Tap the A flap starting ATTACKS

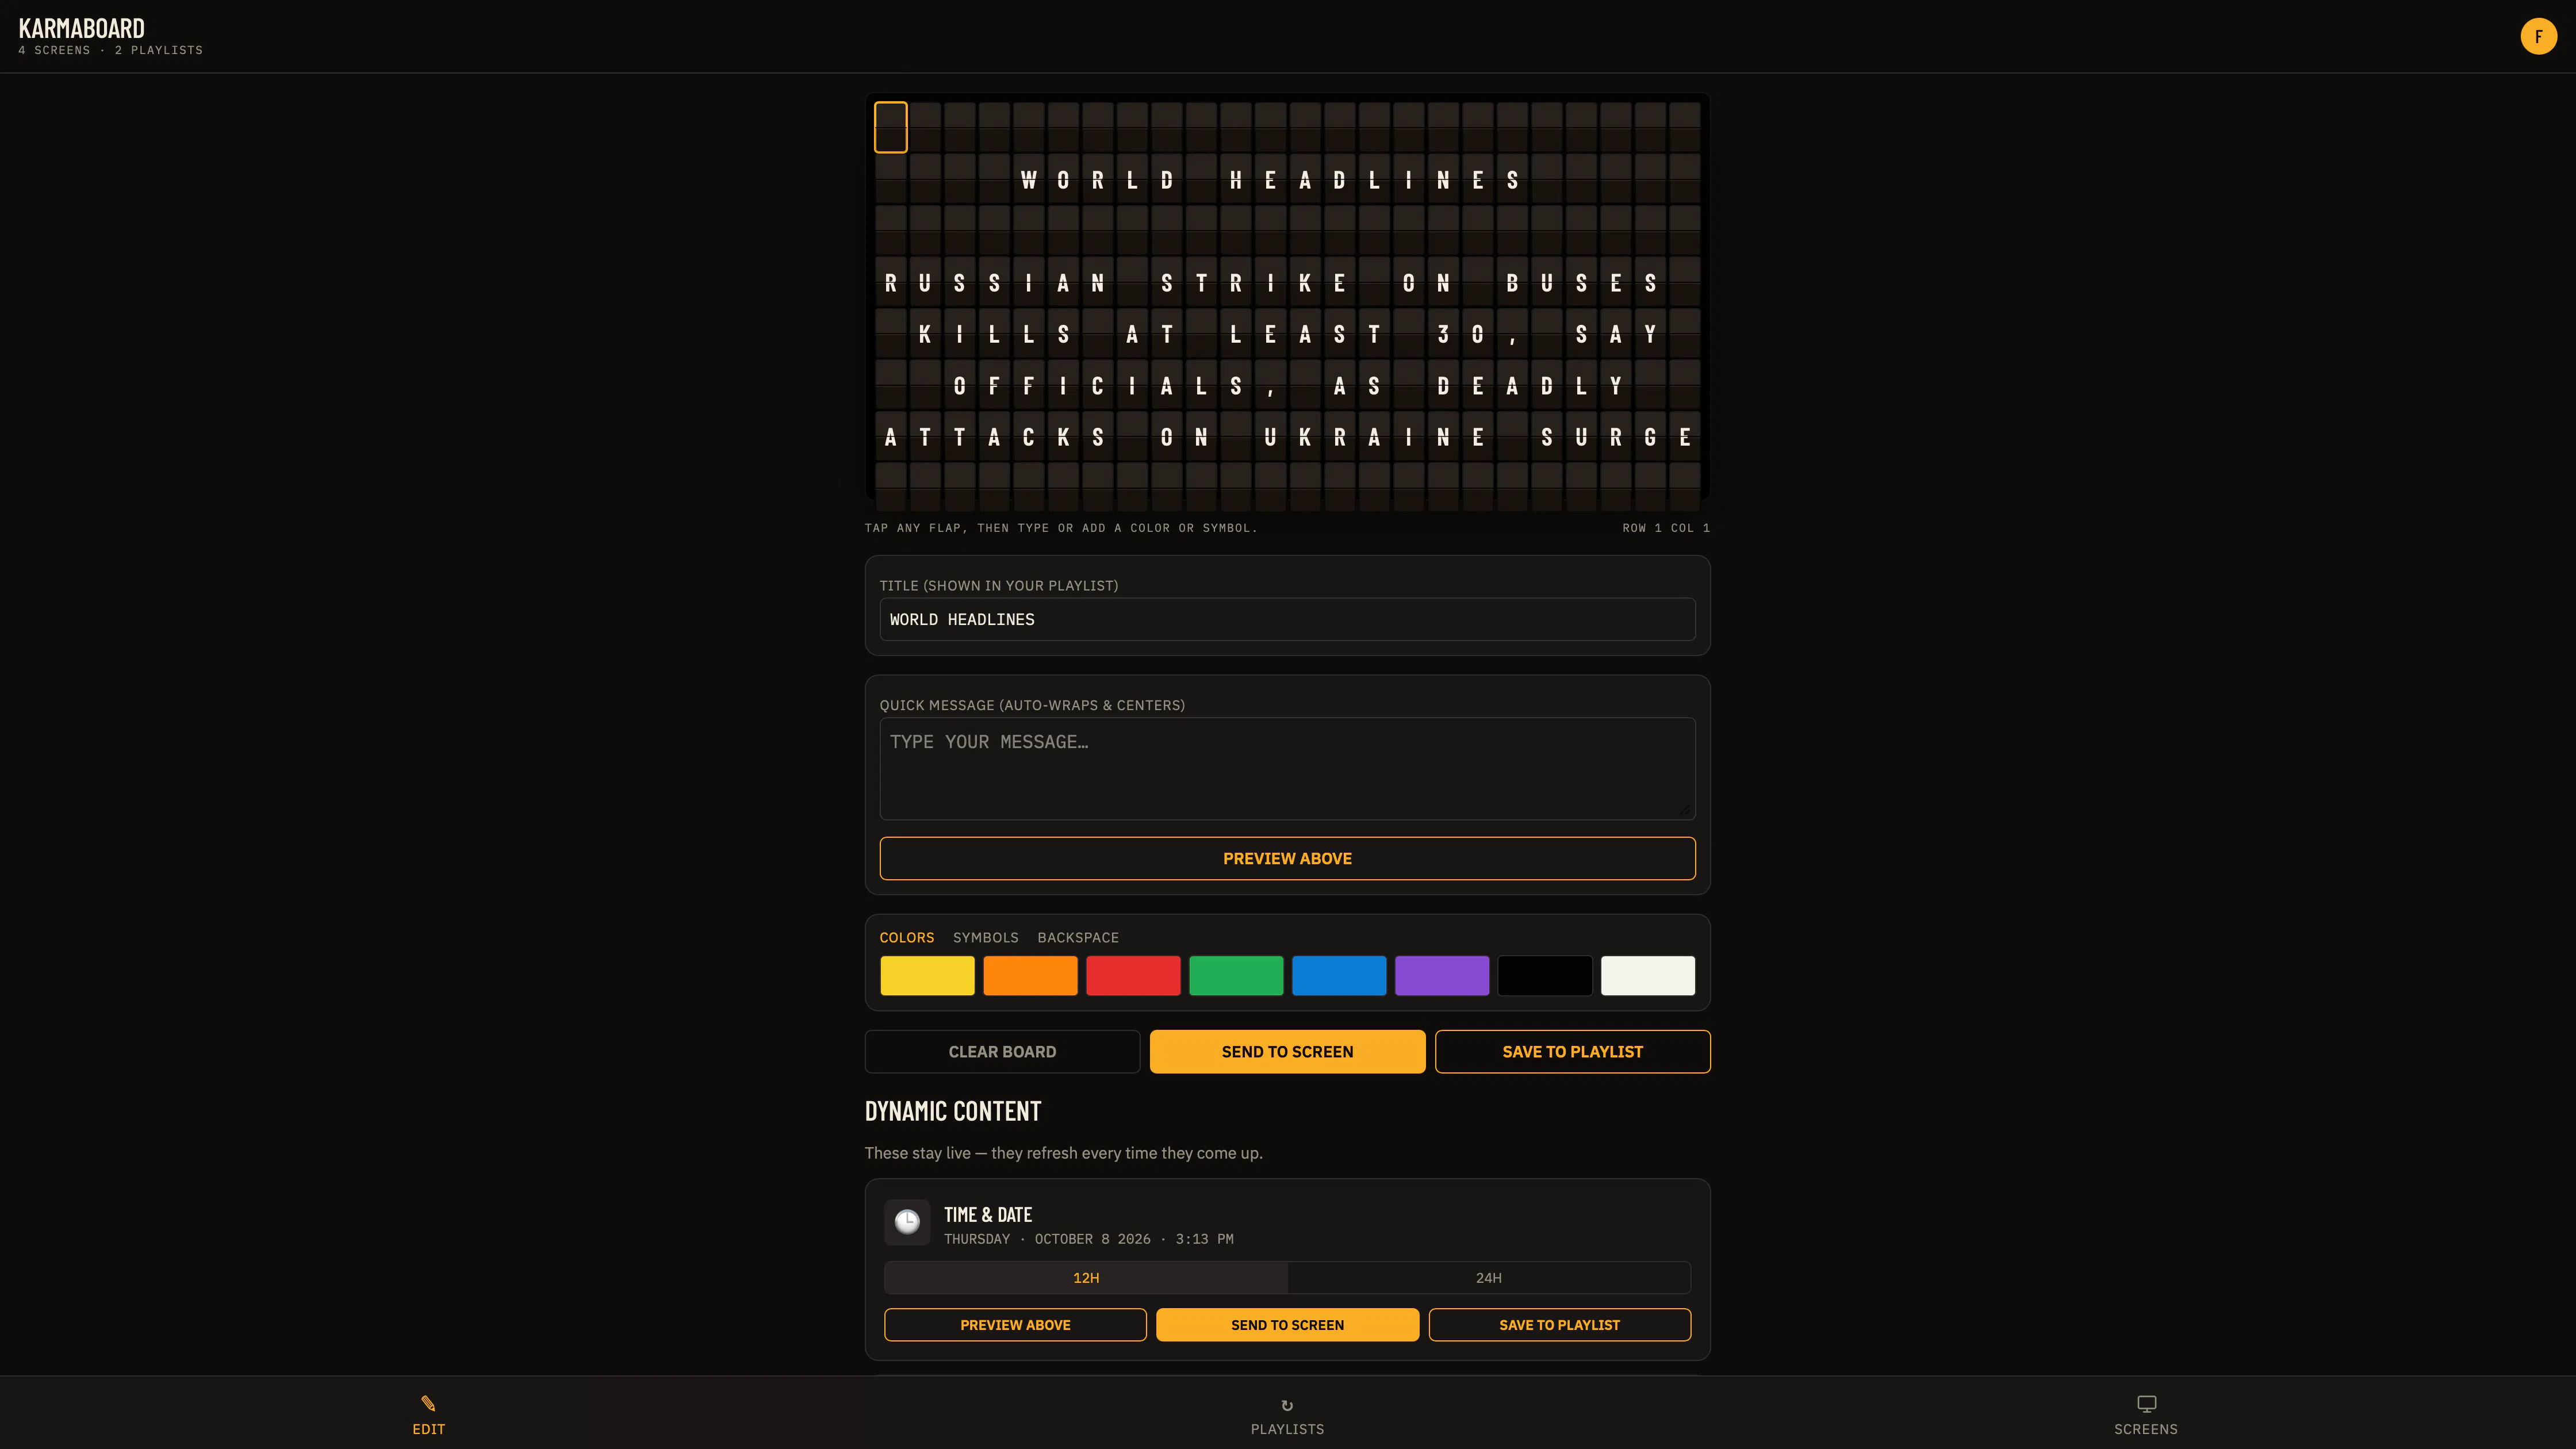pos(890,437)
